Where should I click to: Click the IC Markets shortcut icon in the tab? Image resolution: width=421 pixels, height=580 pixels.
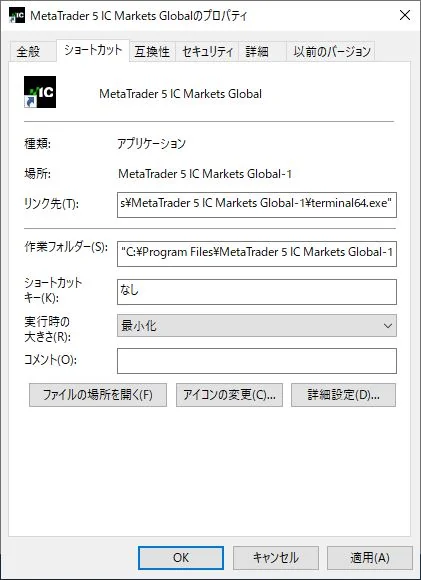(40, 92)
